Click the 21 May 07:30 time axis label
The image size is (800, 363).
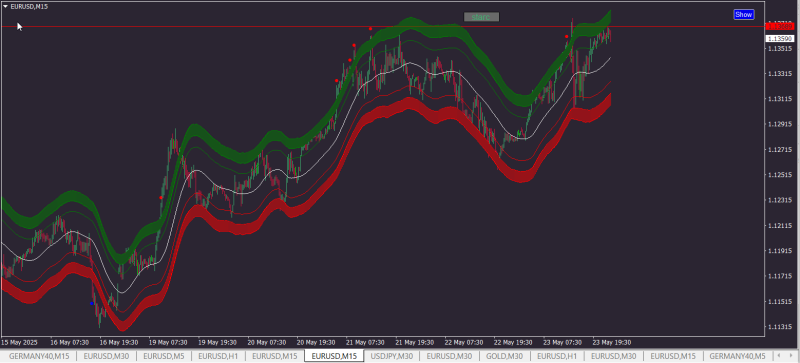pyautogui.click(x=365, y=342)
